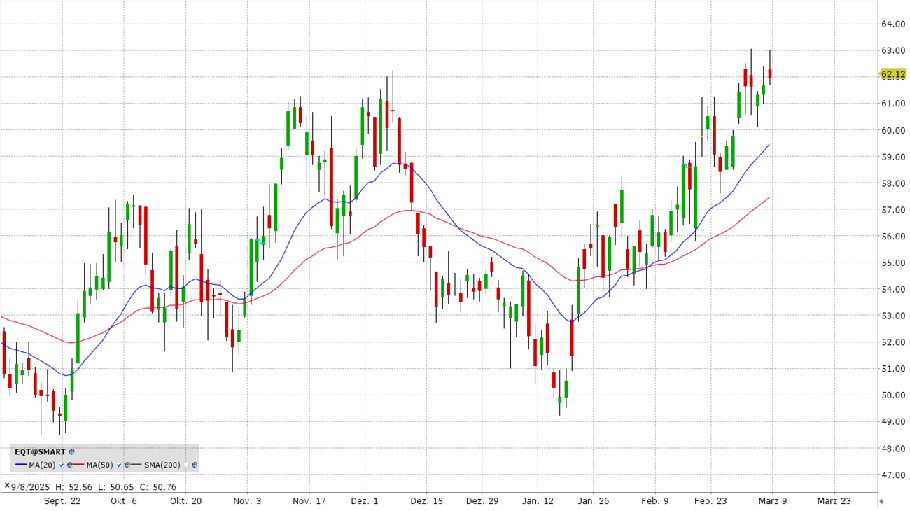Click the Feb. 23 date label
910x511 pixels.
coord(711,501)
